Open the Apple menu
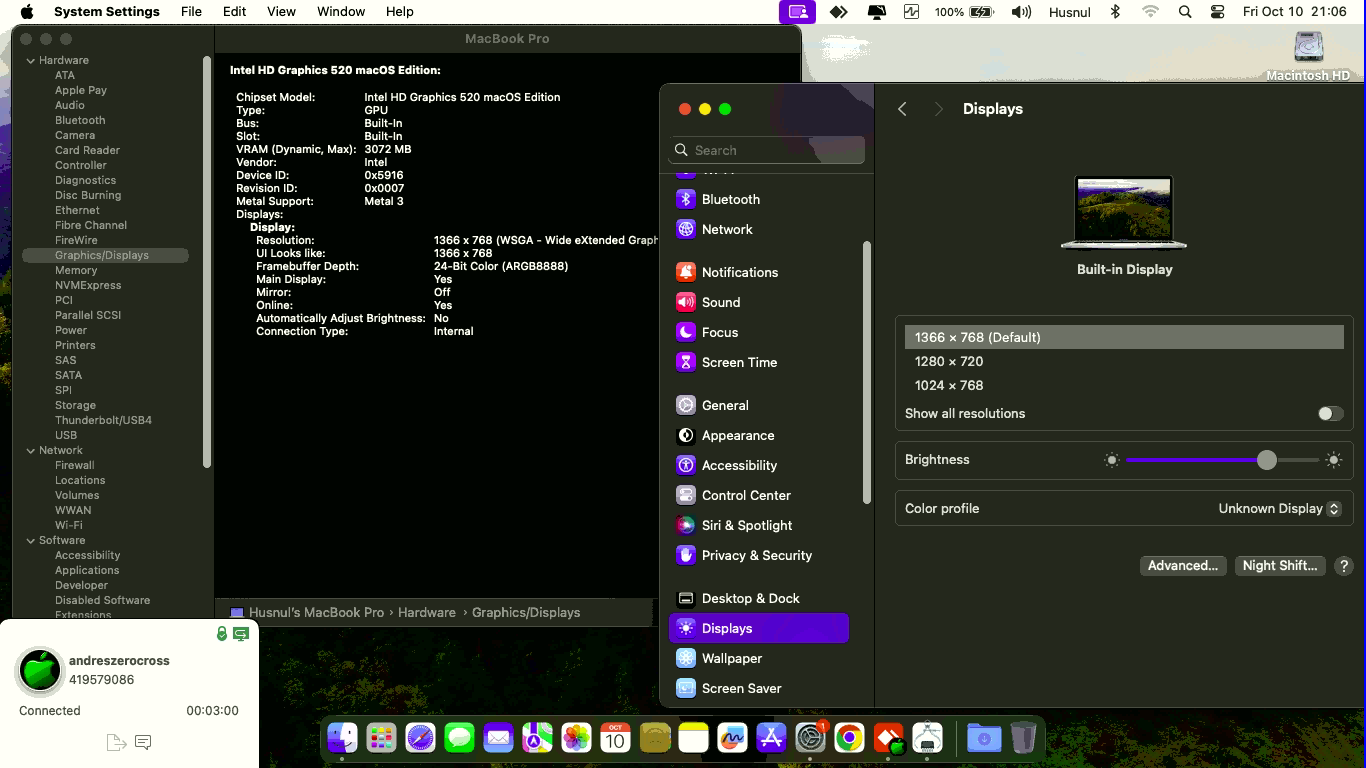1366x768 pixels. (27, 12)
